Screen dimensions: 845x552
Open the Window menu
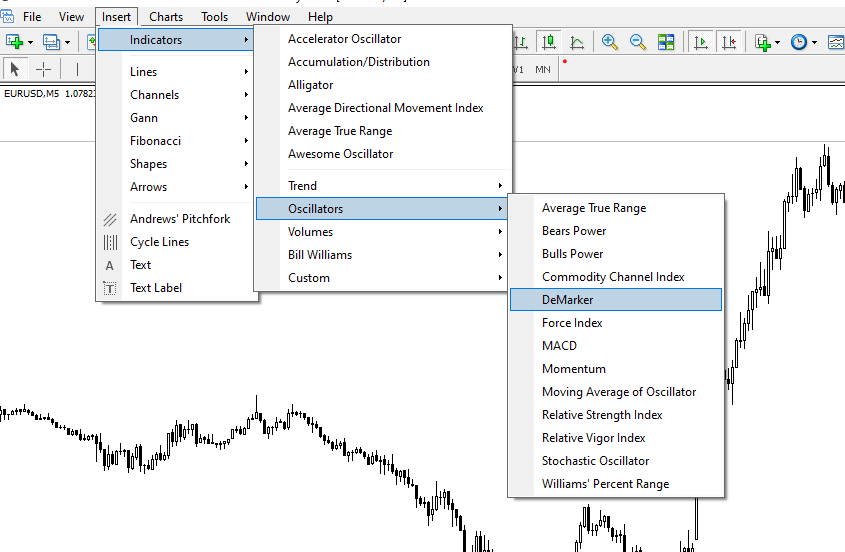click(268, 17)
